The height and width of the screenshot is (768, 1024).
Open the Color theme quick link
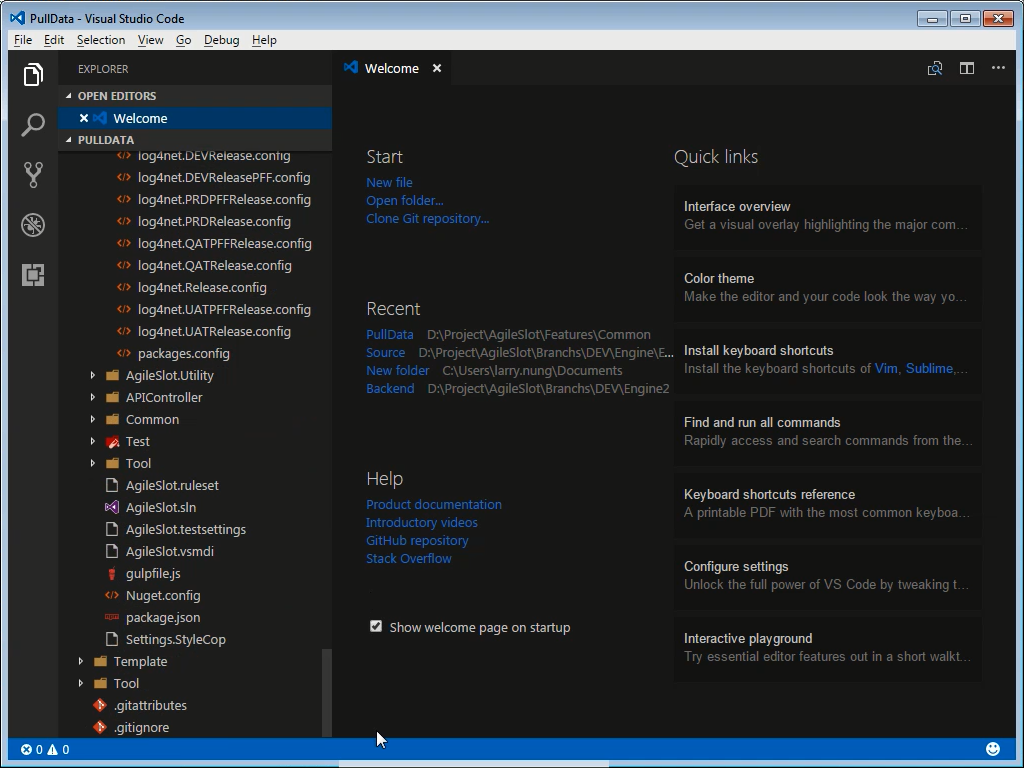pyautogui.click(x=827, y=287)
